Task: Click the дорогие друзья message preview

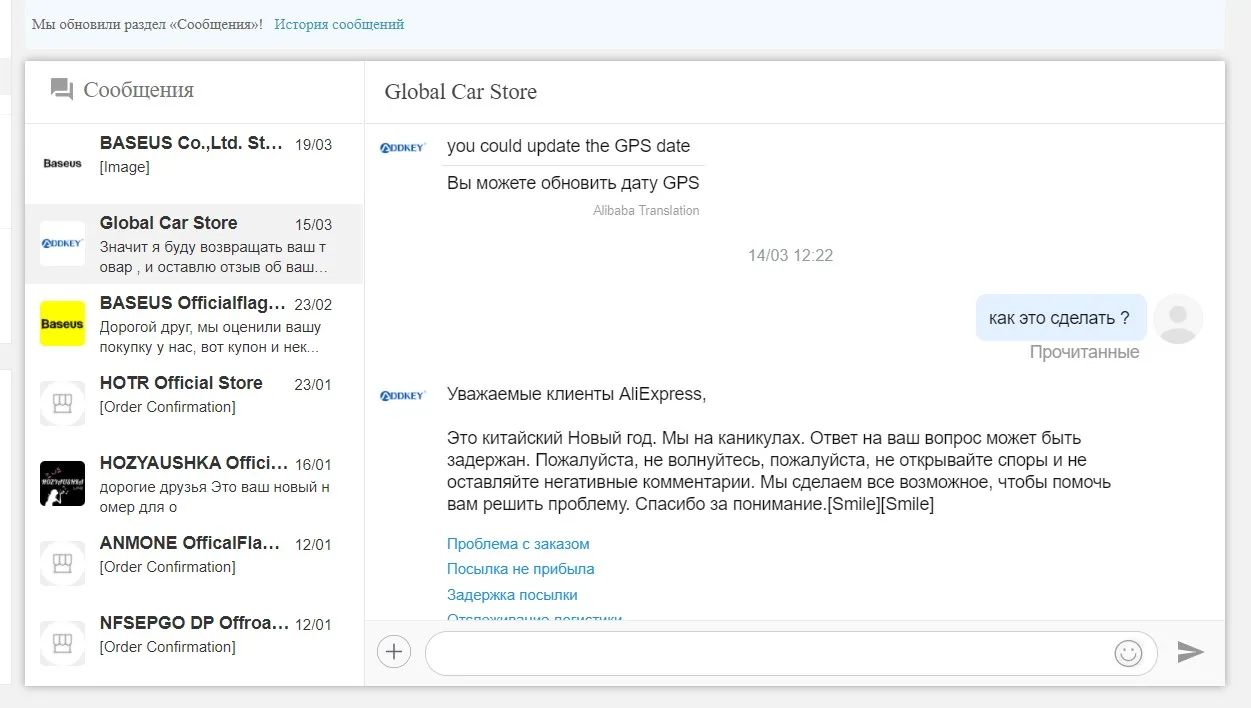Action: (x=215, y=497)
